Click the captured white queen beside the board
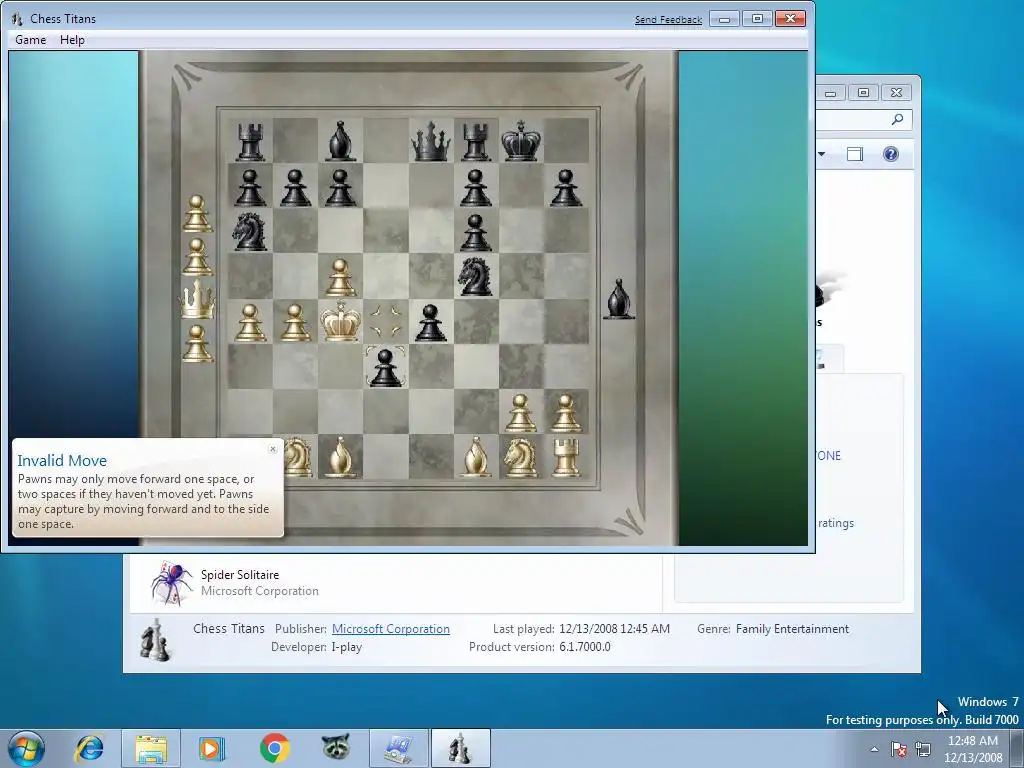The image size is (1024, 768). (197, 299)
